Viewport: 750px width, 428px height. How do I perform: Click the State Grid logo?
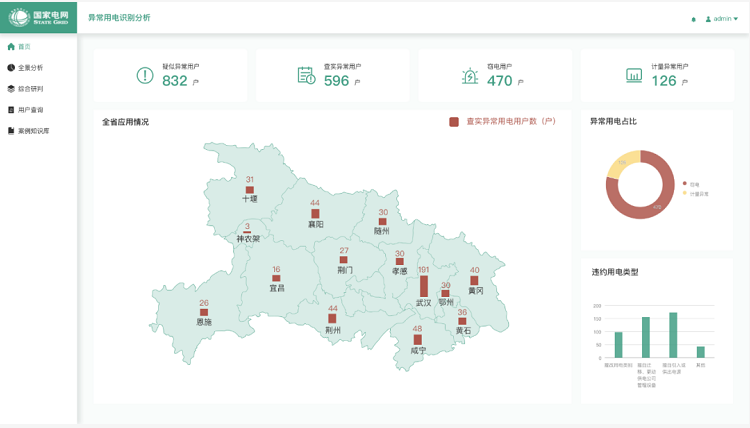click(x=38, y=16)
